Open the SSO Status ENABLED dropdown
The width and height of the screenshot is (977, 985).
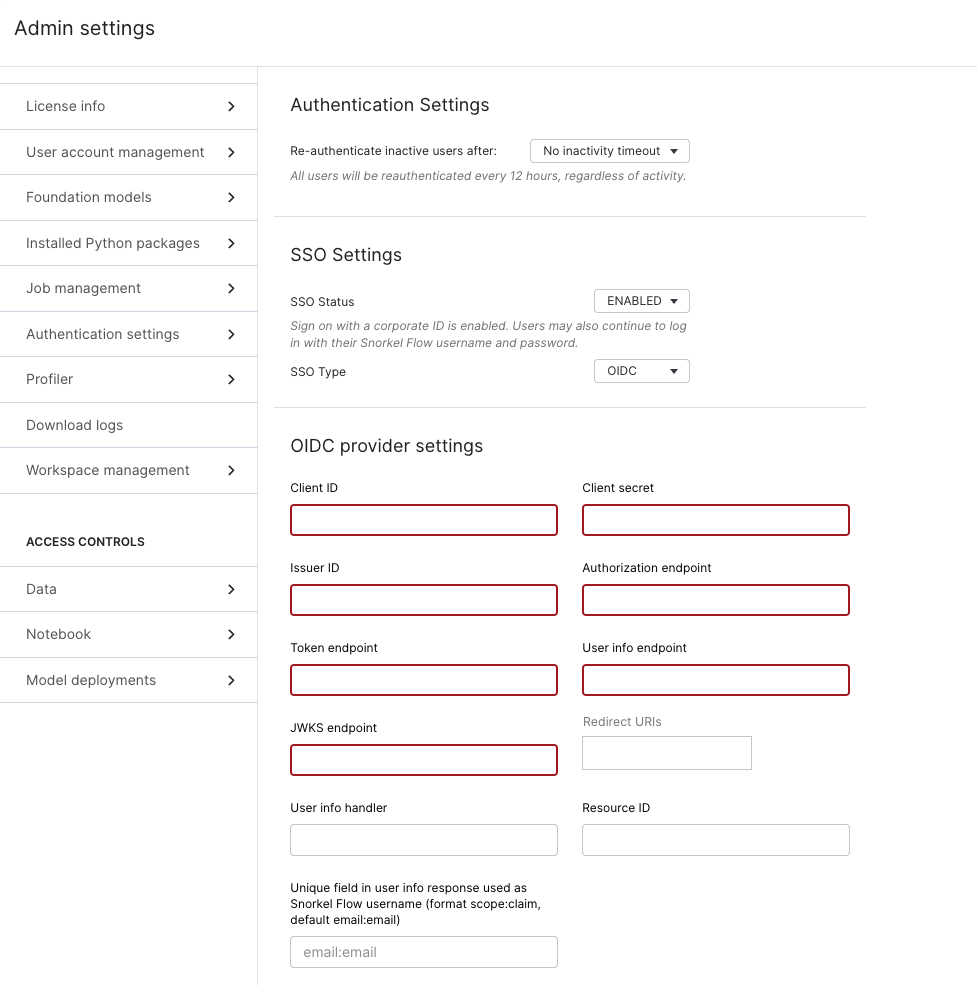pyautogui.click(x=641, y=301)
